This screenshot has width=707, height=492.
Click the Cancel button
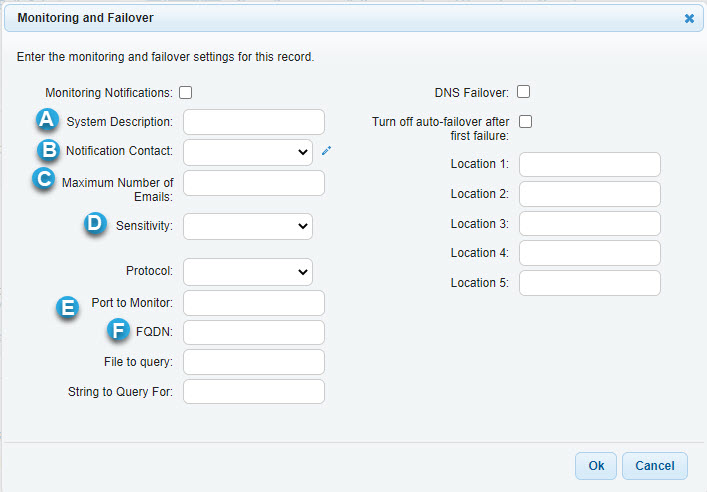click(655, 466)
